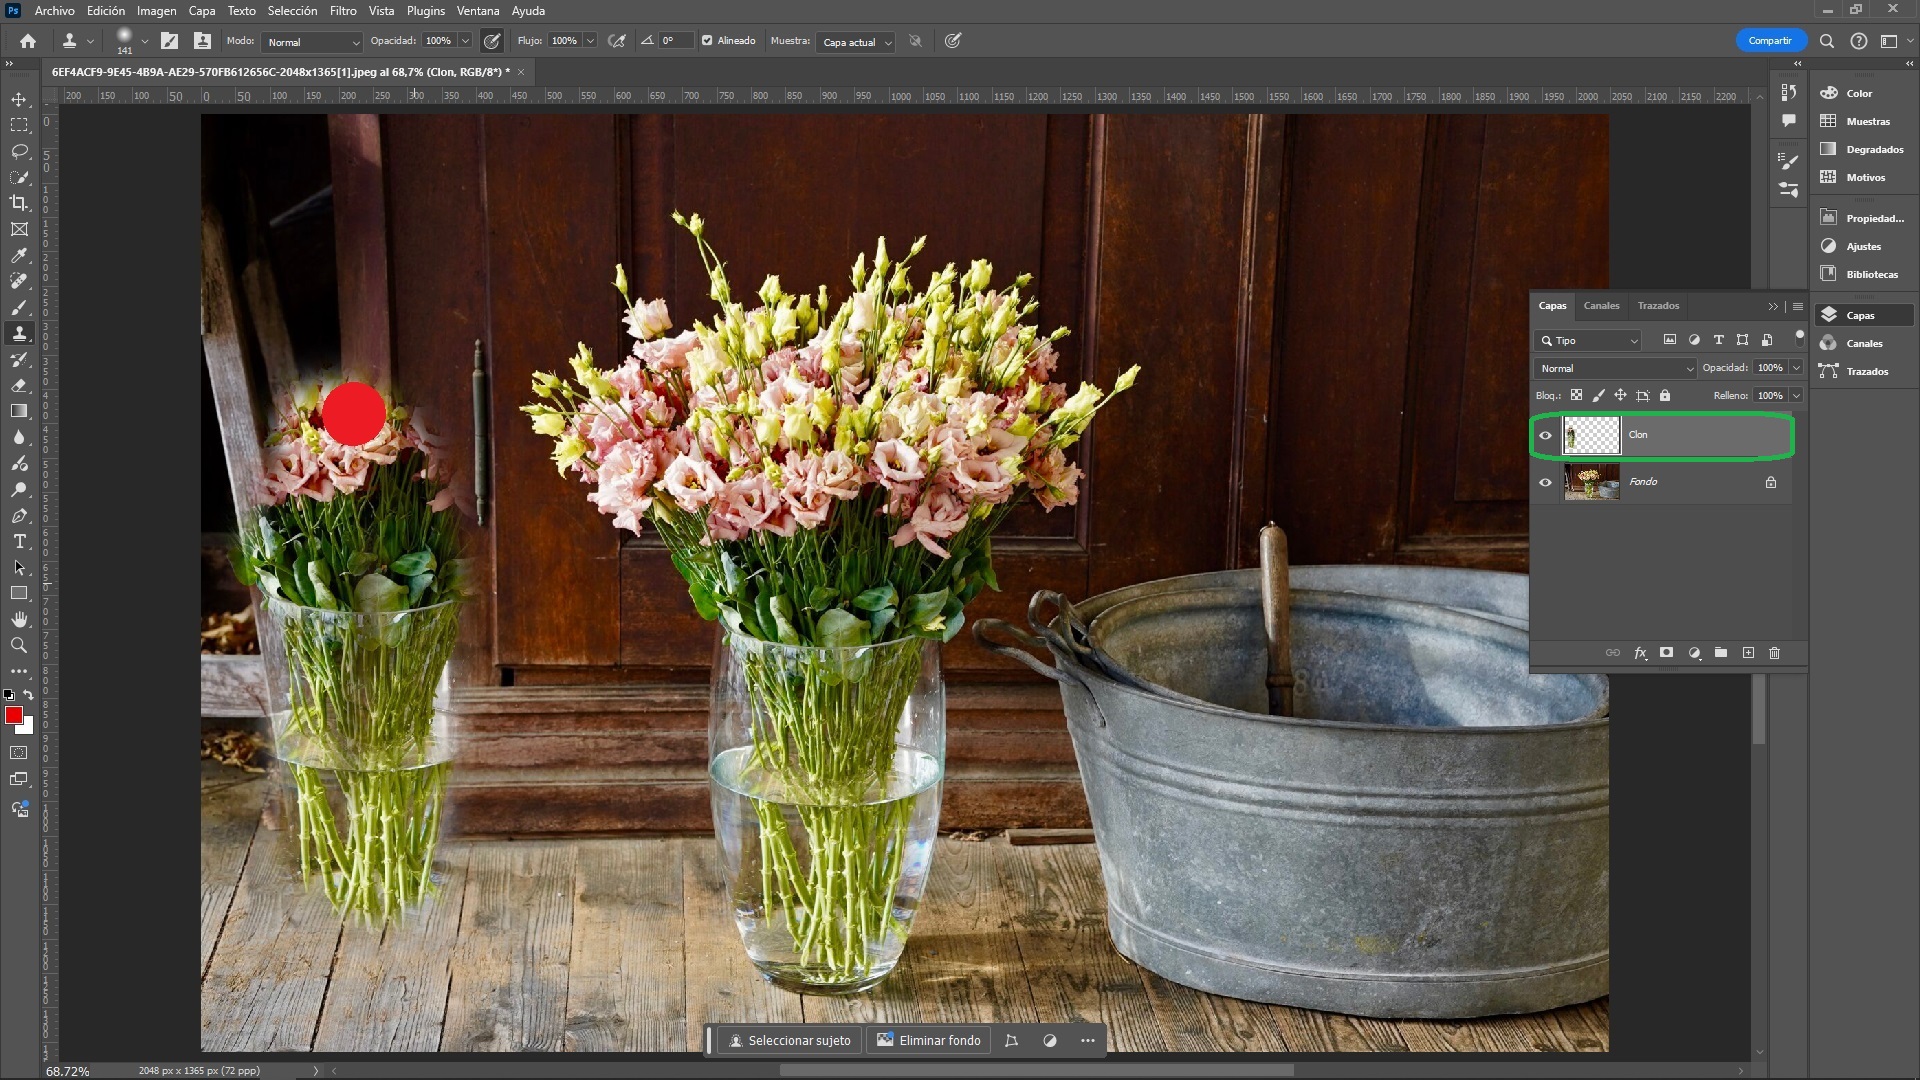Toggle Quick Mask mode
The image size is (1920, 1080).
click(19, 752)
